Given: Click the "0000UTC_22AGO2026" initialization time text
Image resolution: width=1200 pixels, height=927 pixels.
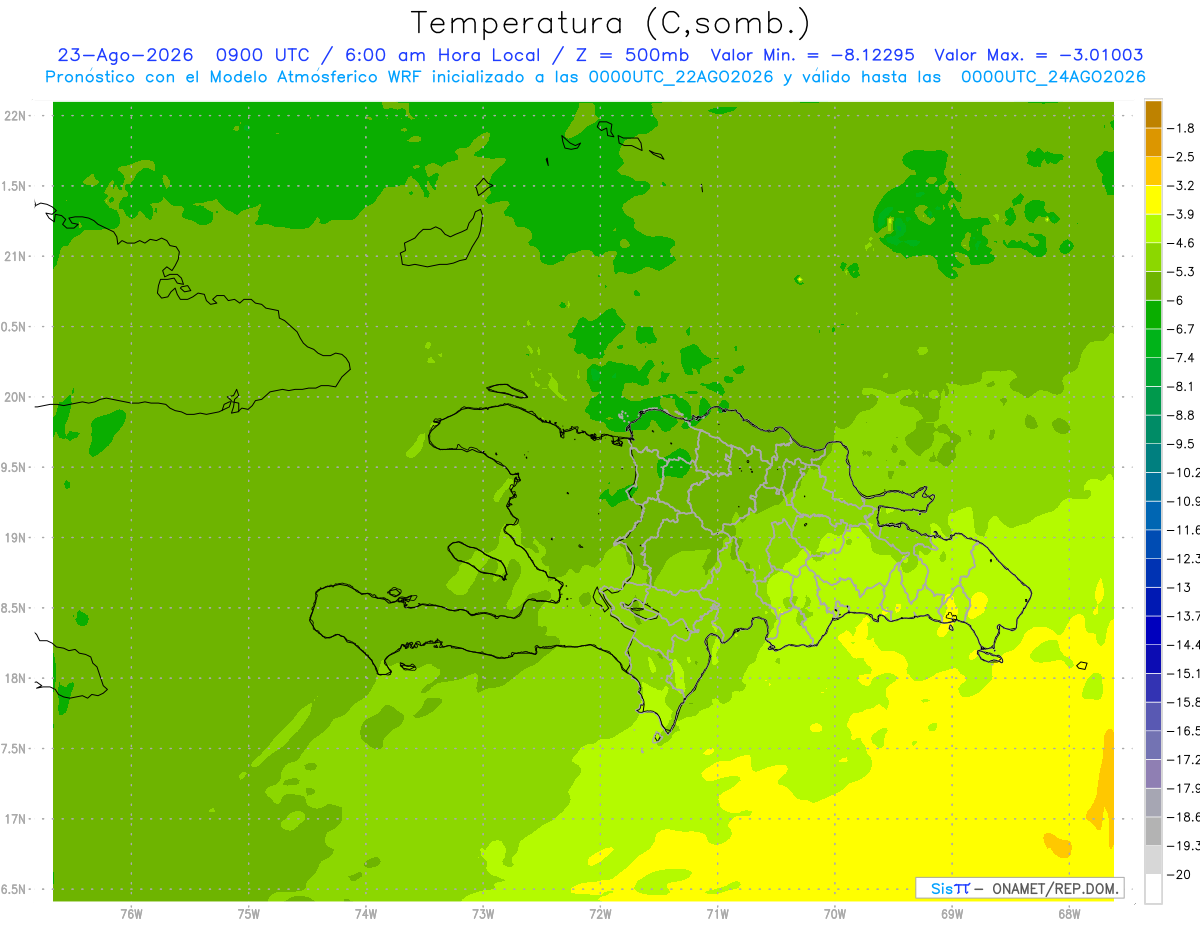Looking at the screenshot, I should tap(681, 77).
